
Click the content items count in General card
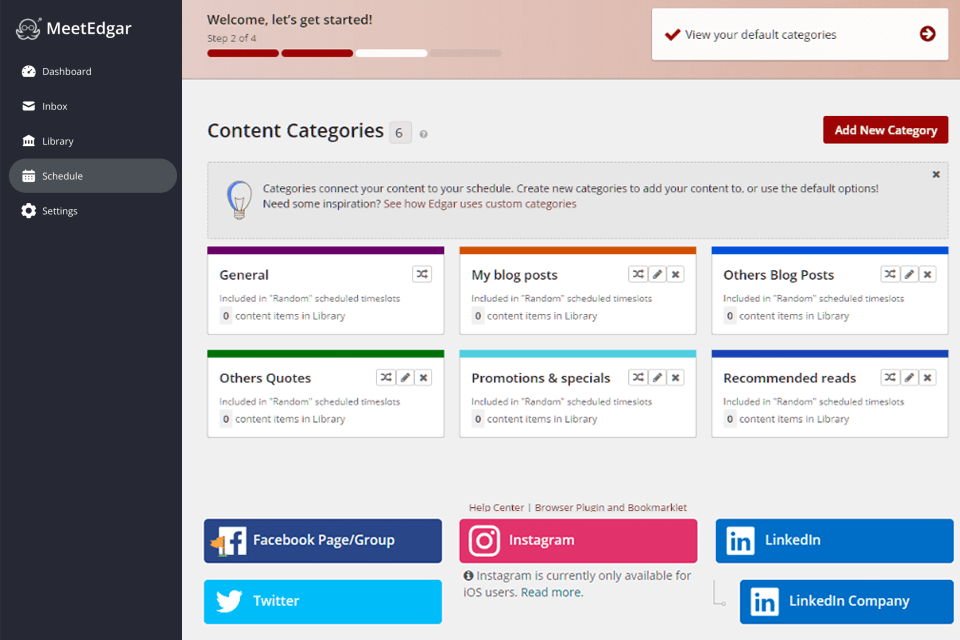[x=226, y=316]
